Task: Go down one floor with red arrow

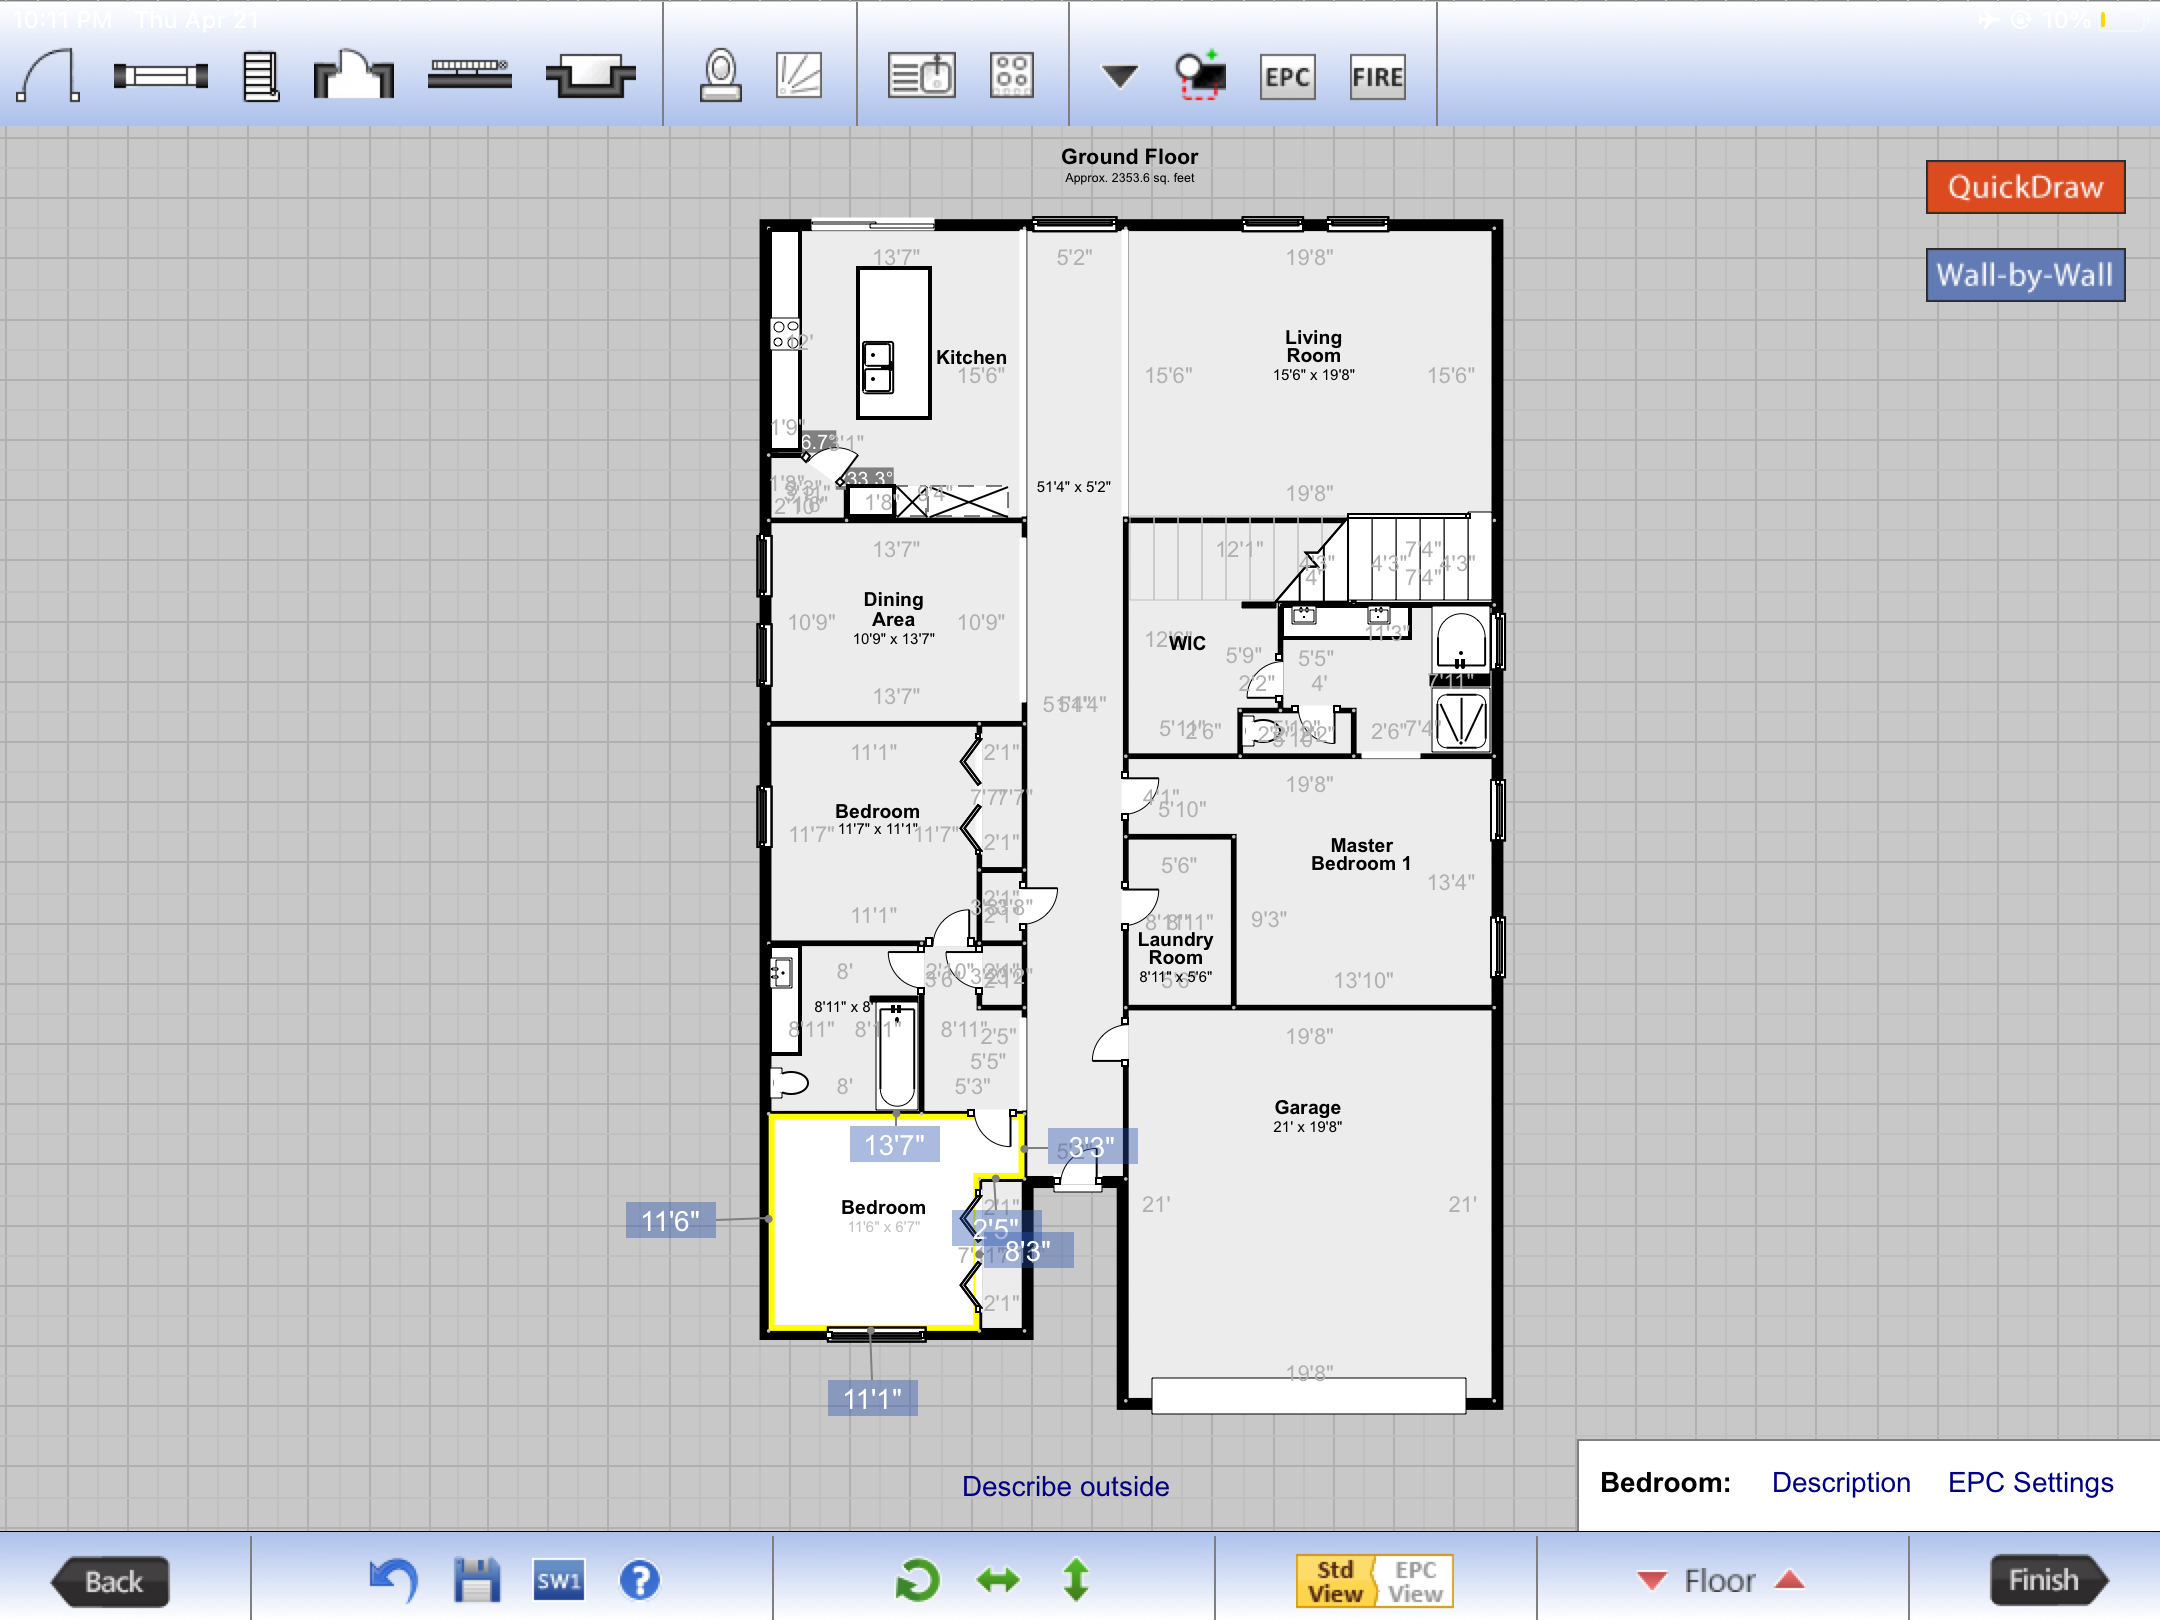Action: [x=1651, y=1580]
